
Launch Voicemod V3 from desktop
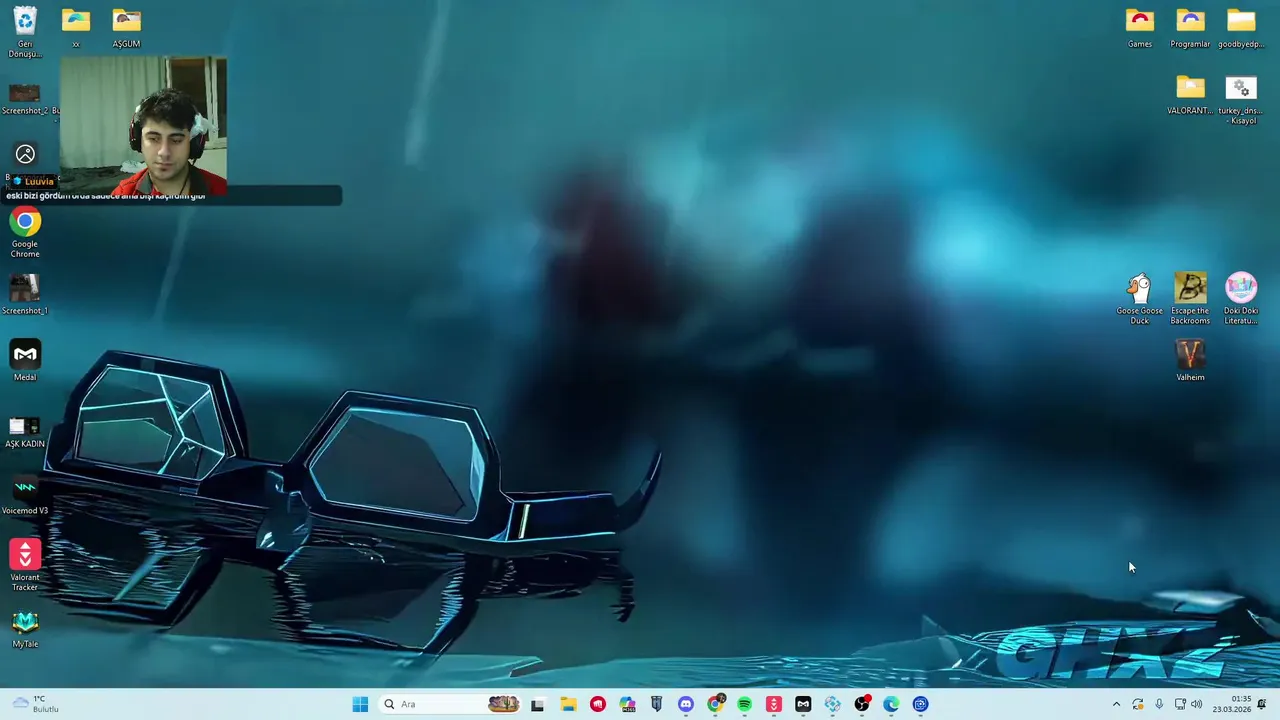pos(25,494)
